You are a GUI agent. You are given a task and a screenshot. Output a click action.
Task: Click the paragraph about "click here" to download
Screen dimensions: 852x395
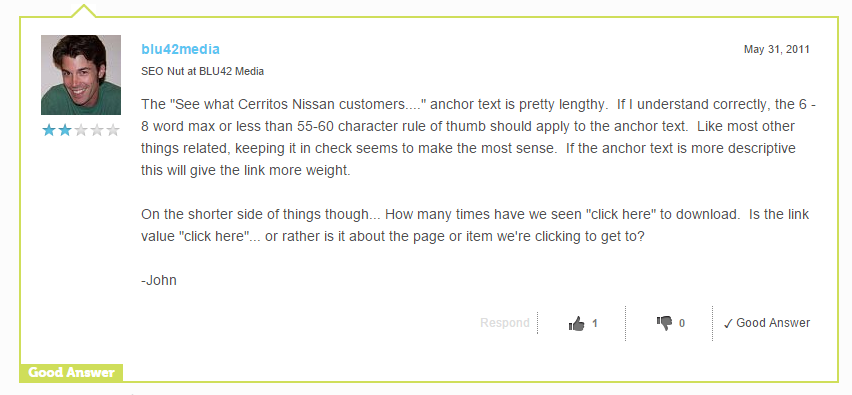475,225
